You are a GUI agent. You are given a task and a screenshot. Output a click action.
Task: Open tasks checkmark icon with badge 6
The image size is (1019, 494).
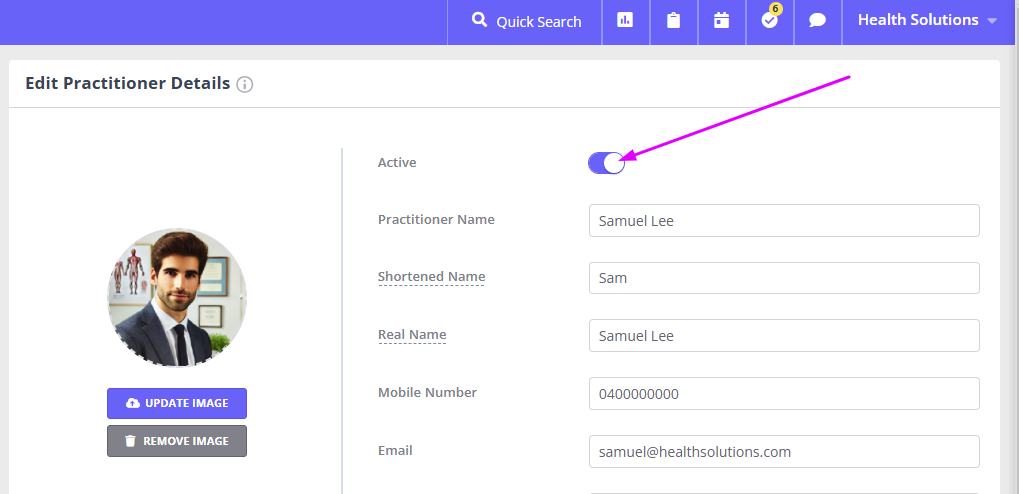pyautogui.click(x=769, y=21)
